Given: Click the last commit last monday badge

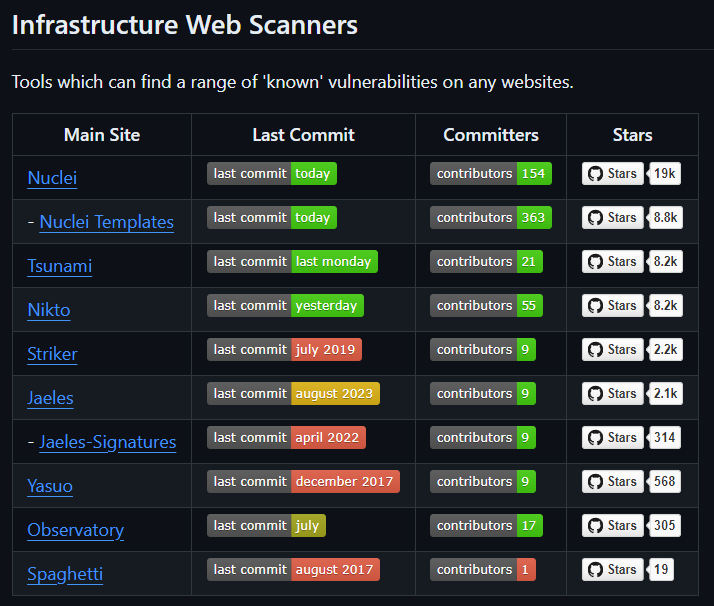Looking at the screenshot, I should point(292,261).
